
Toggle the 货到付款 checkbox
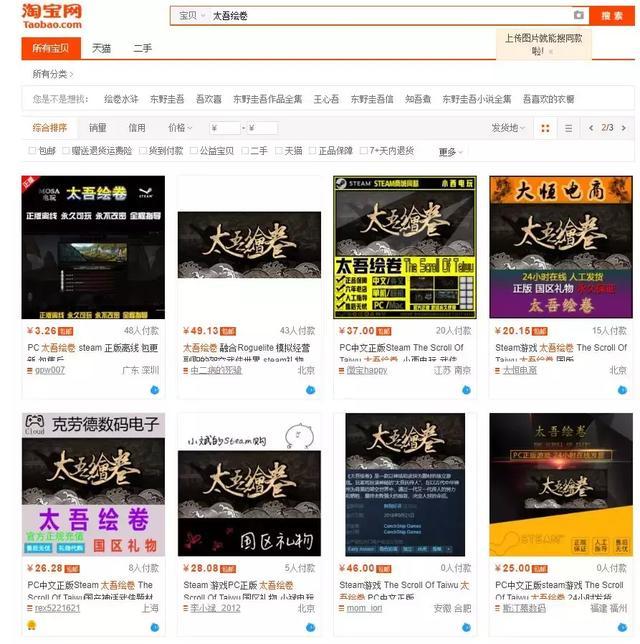pos(143,151)
